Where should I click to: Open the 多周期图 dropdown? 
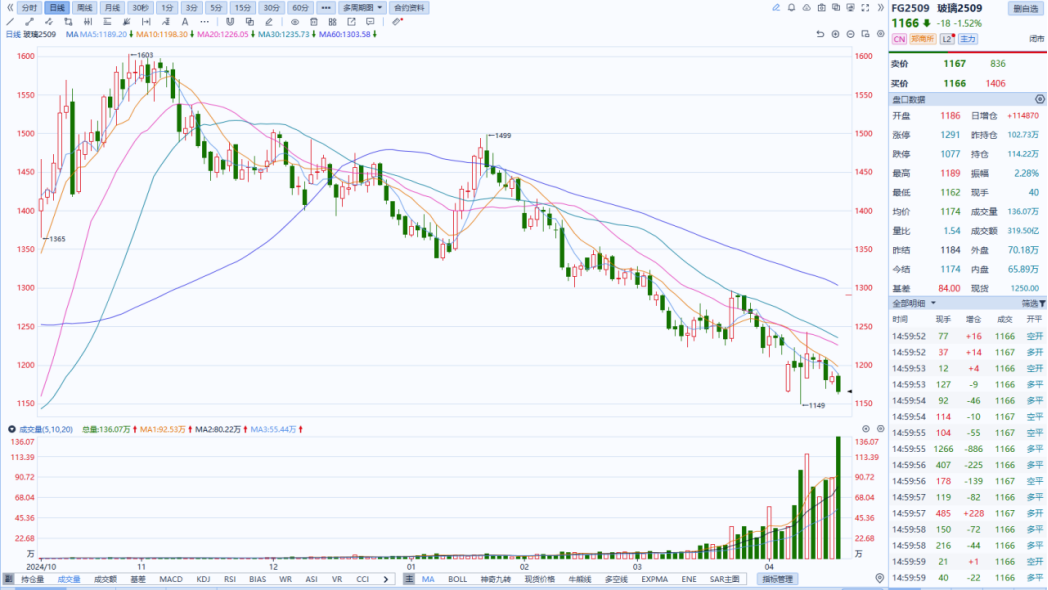click(362, 7)
